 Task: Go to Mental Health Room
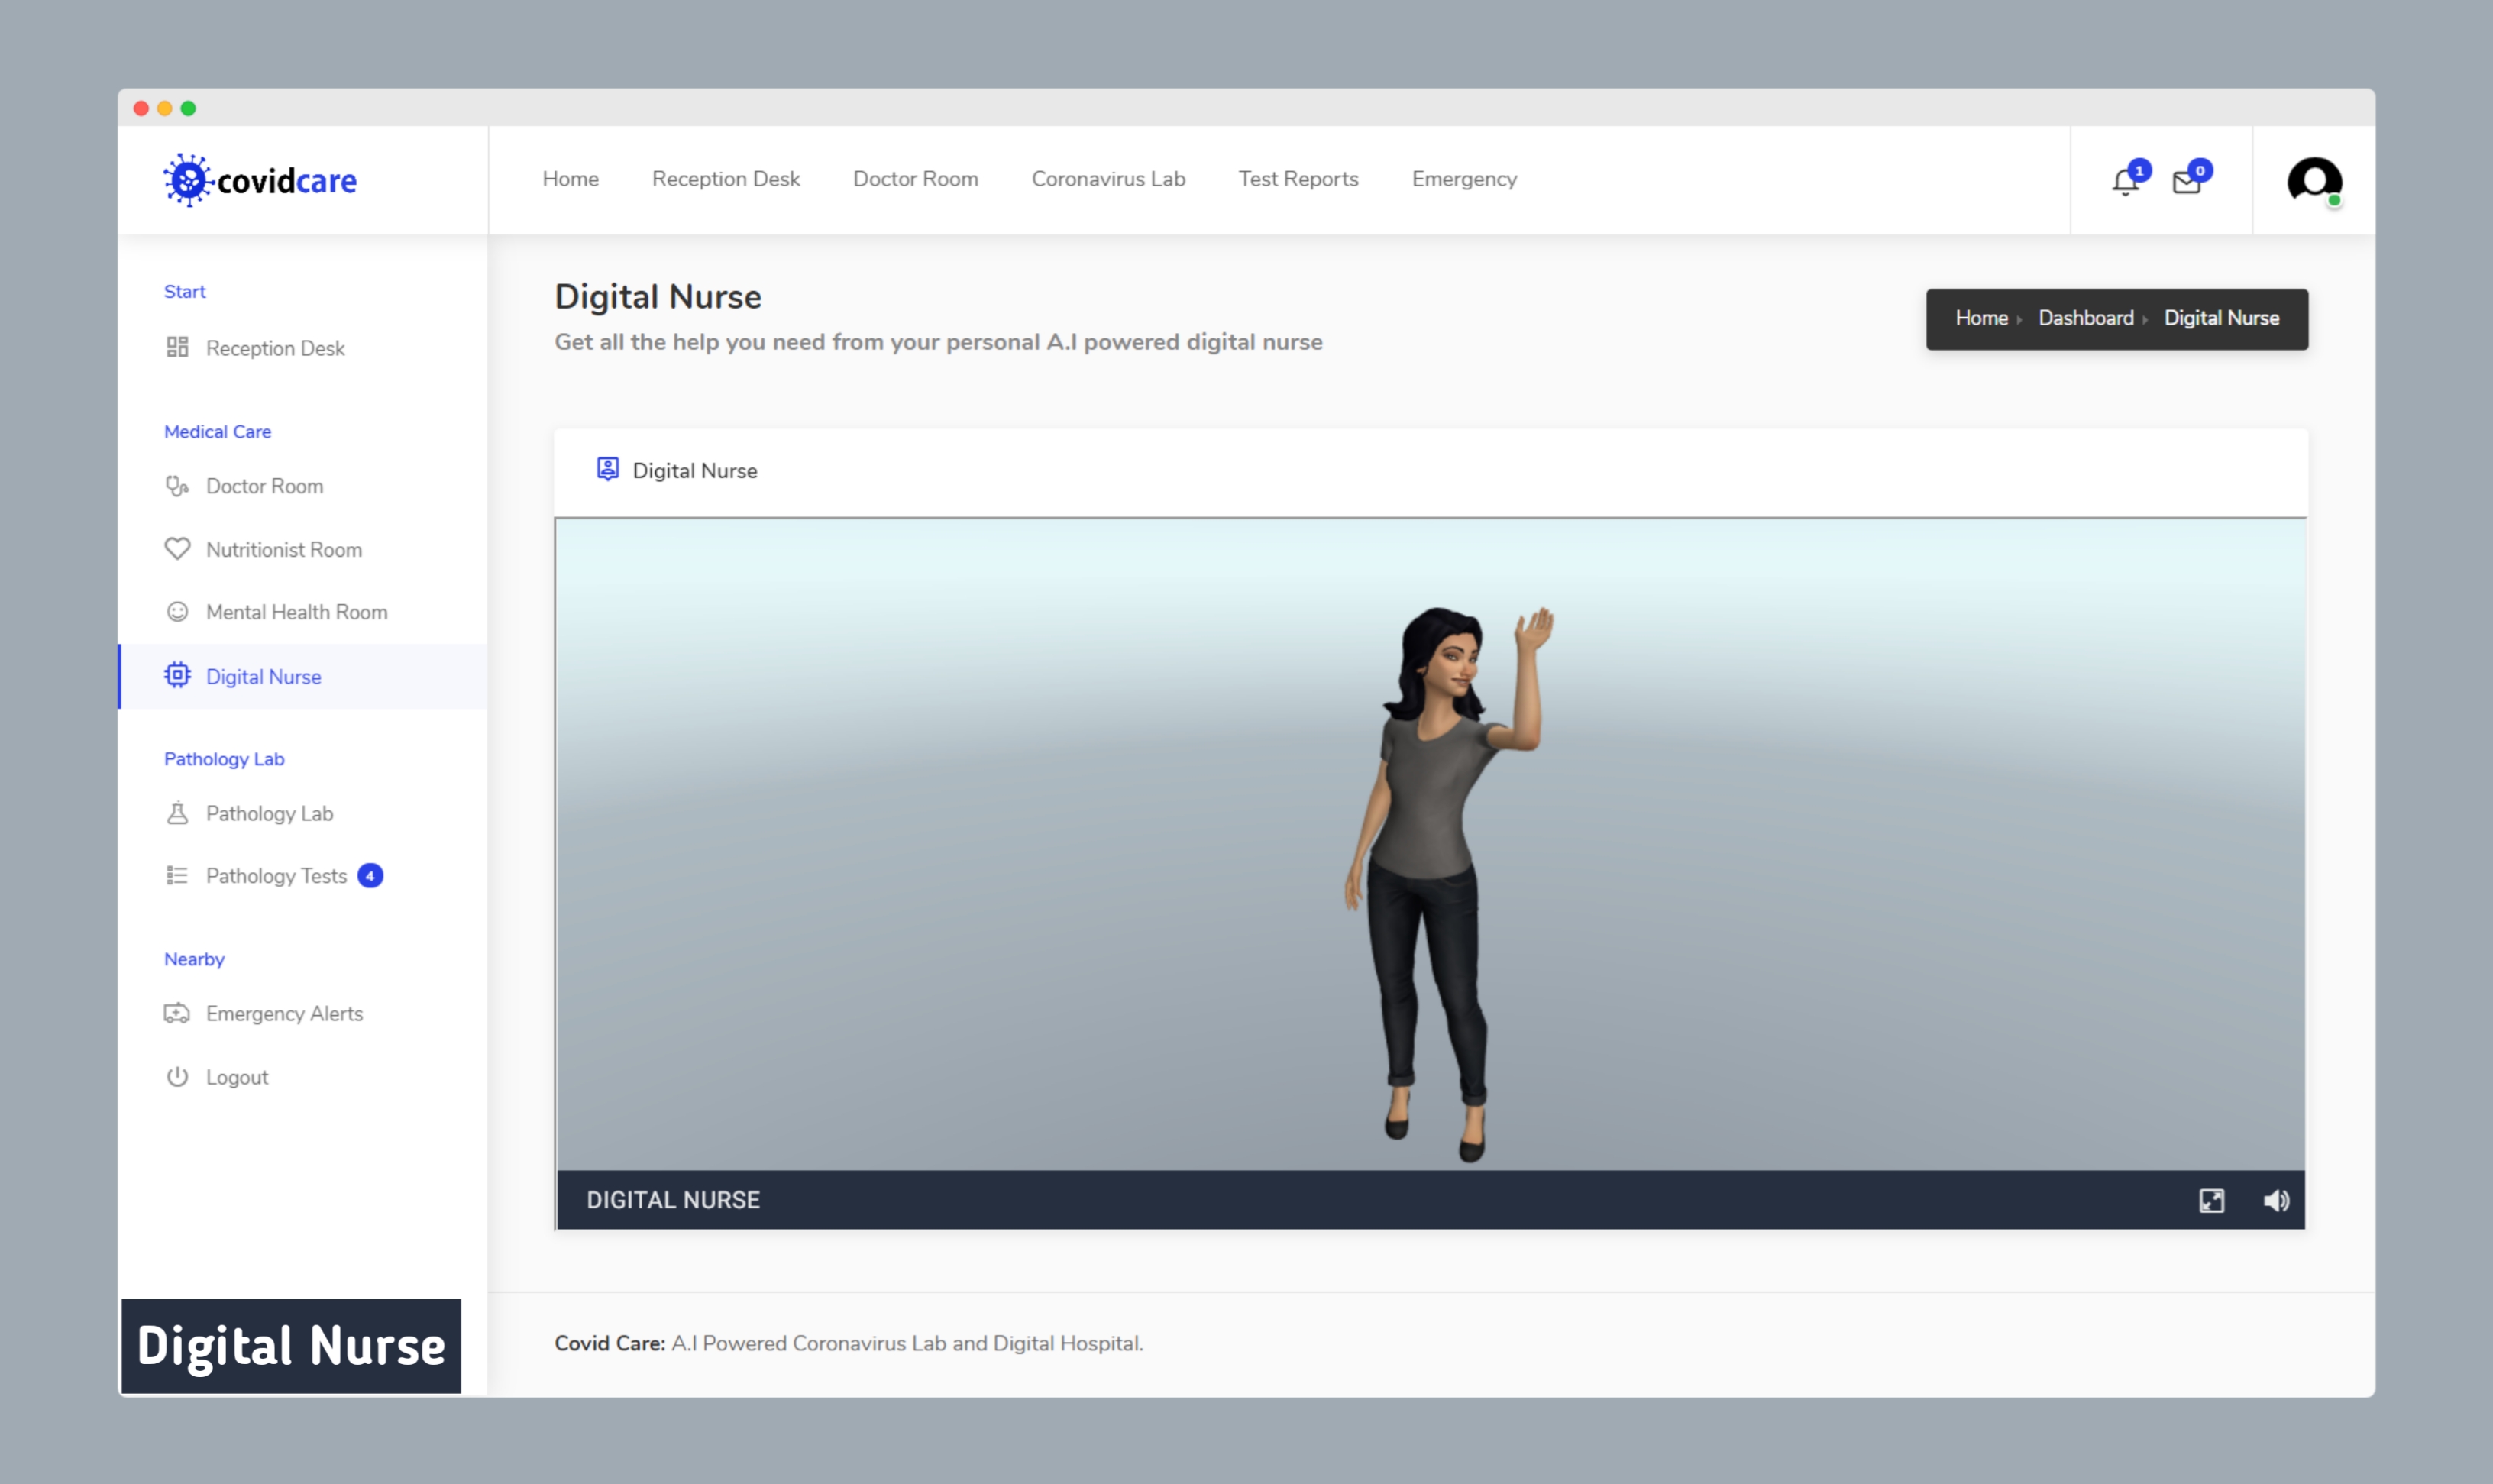tap(296, 612)
